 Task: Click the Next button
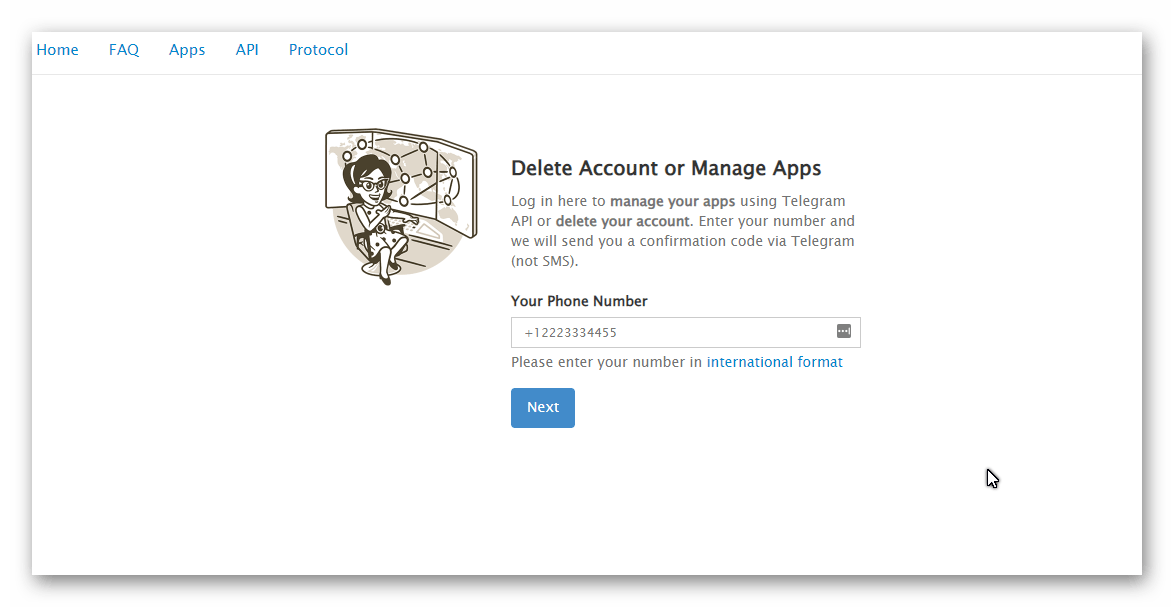543,408
